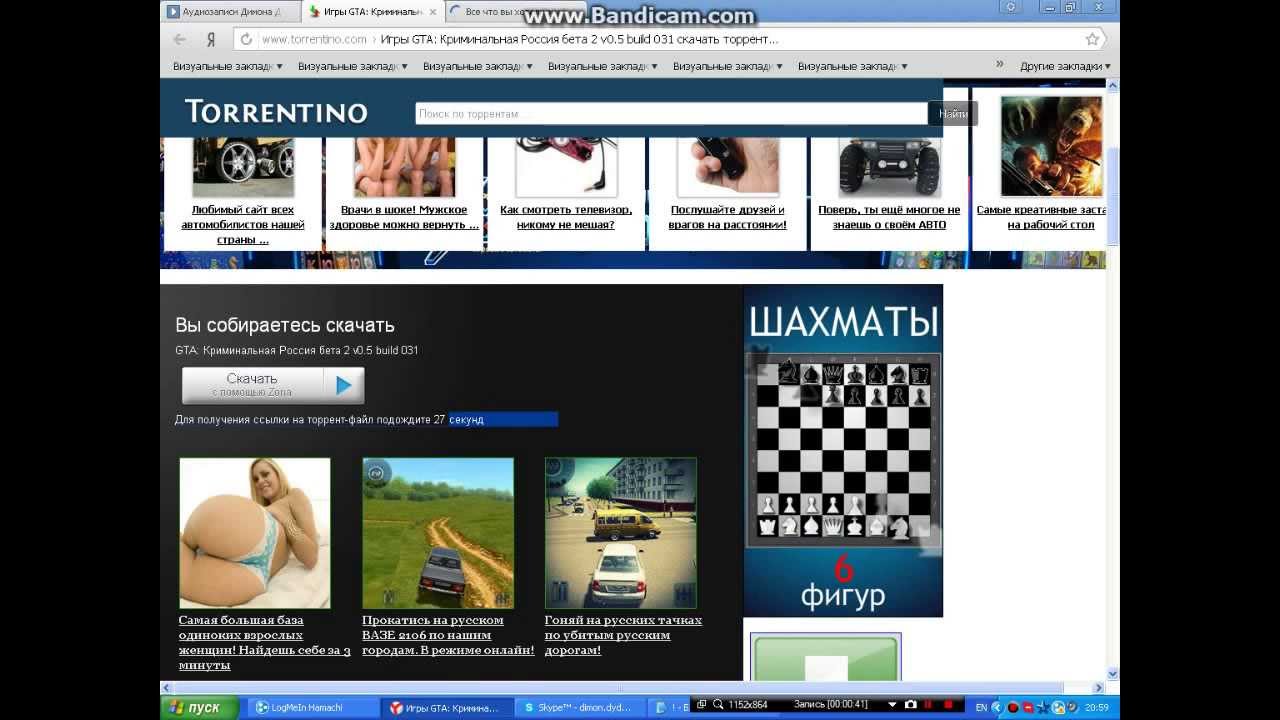Open the Bandicam bar dropdown arrow
The height and width of the screenshot is (720, 1280).
pyautogui.click(x=892, y=705)
